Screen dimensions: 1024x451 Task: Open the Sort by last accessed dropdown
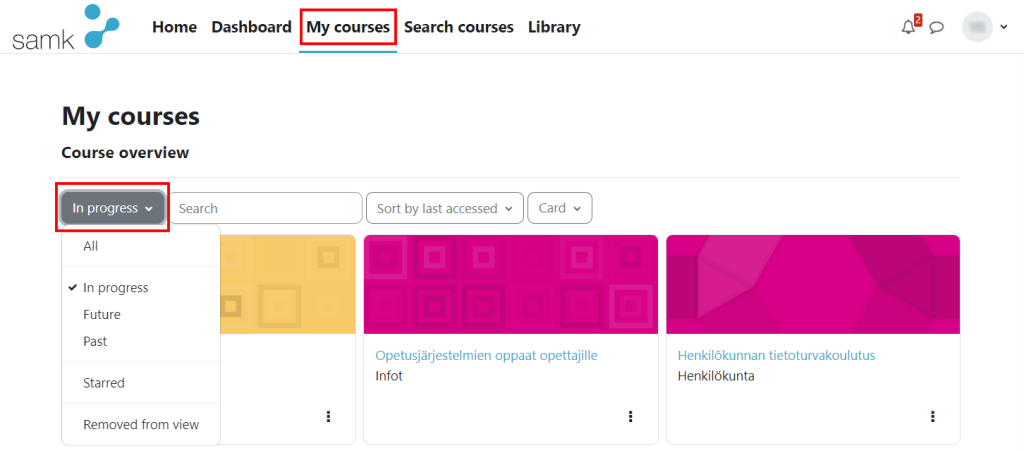tap(445, 208)
